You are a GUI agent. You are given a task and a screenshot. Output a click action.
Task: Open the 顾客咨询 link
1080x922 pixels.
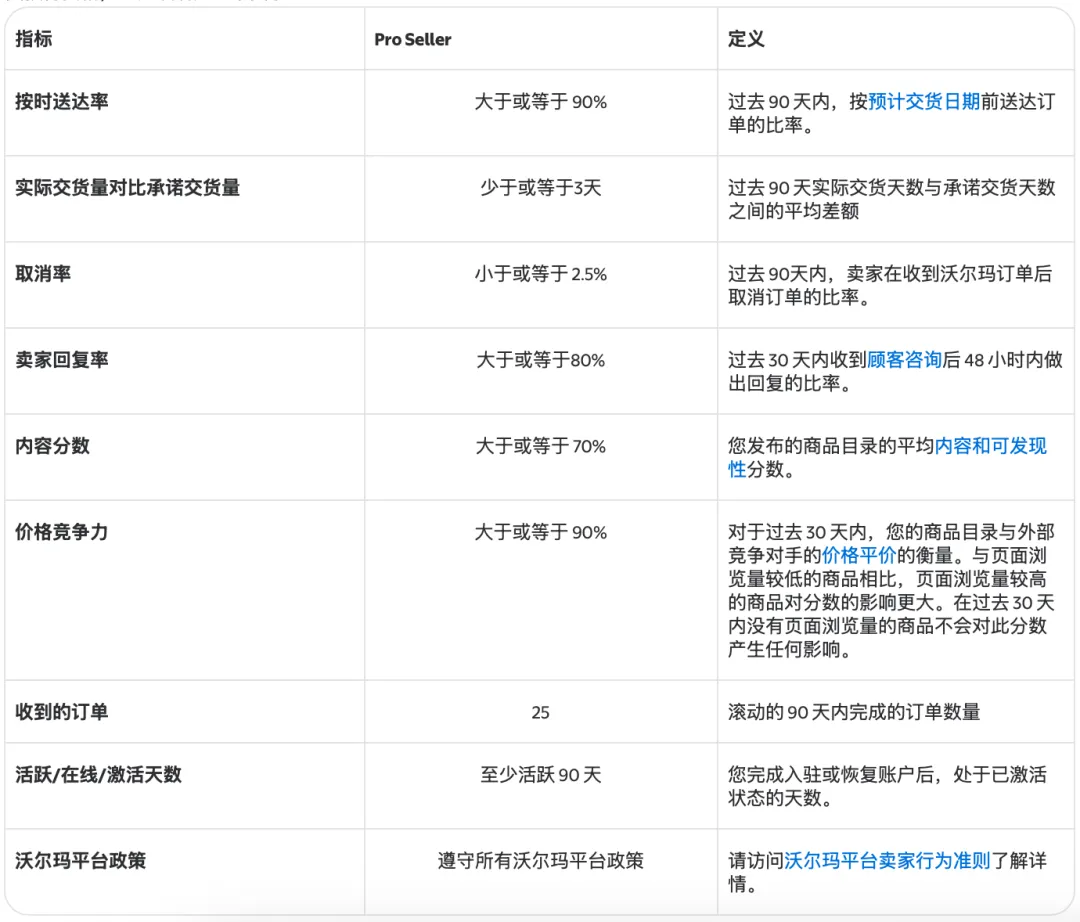pos(904,360)
